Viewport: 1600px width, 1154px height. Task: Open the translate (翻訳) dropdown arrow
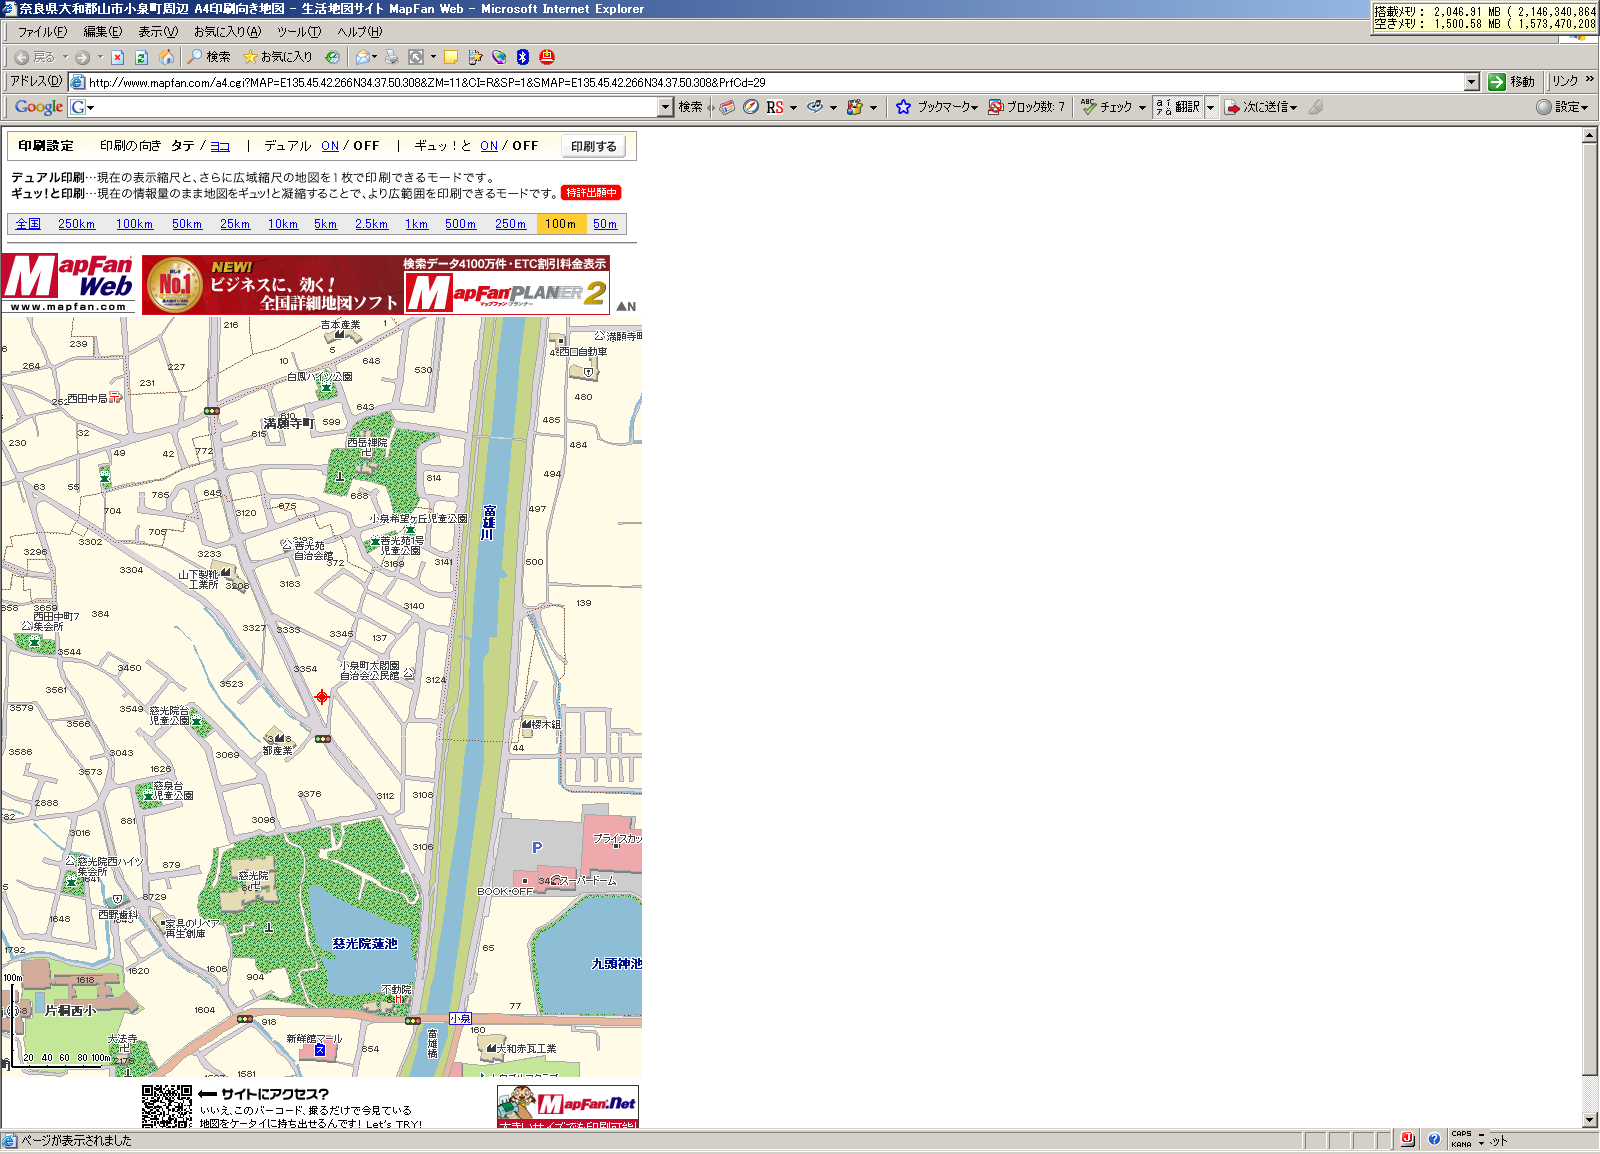(1211, 107)
